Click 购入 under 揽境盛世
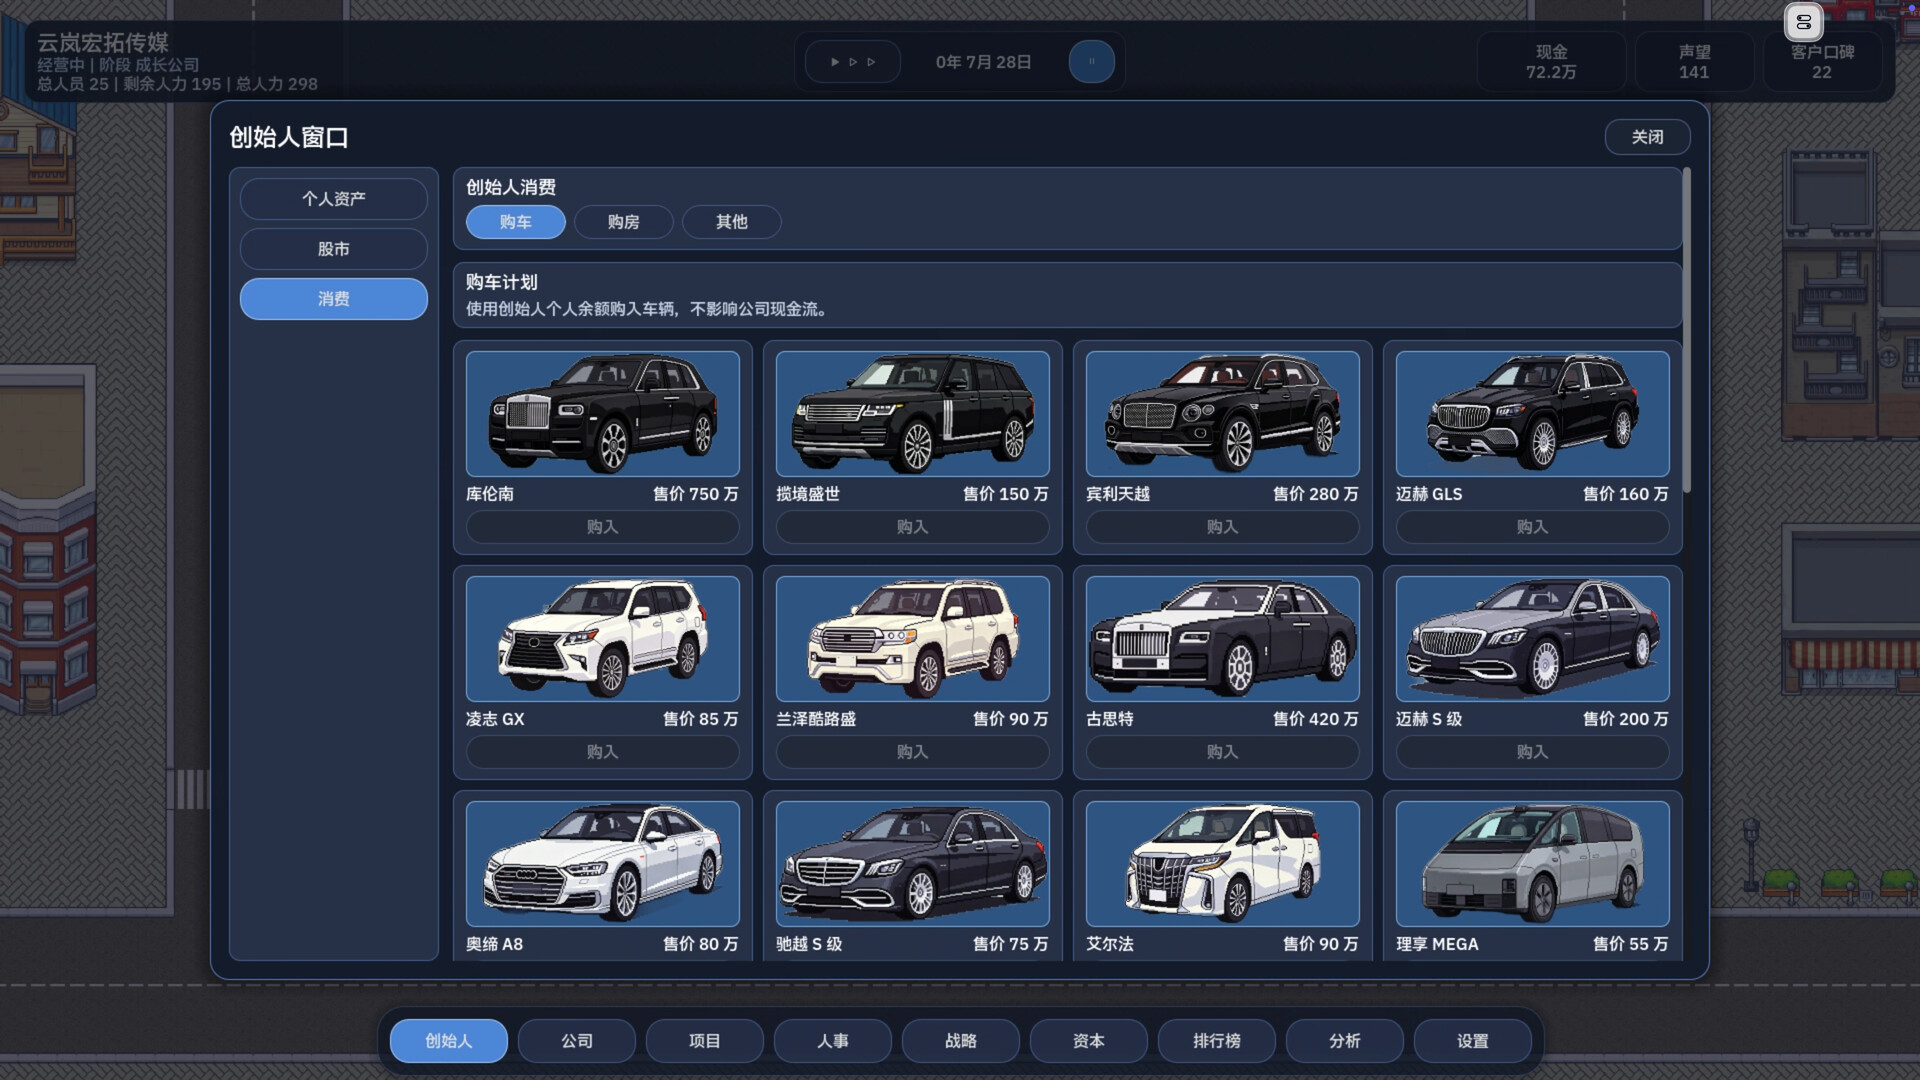 pyautogui.click(x=913, y=527)
